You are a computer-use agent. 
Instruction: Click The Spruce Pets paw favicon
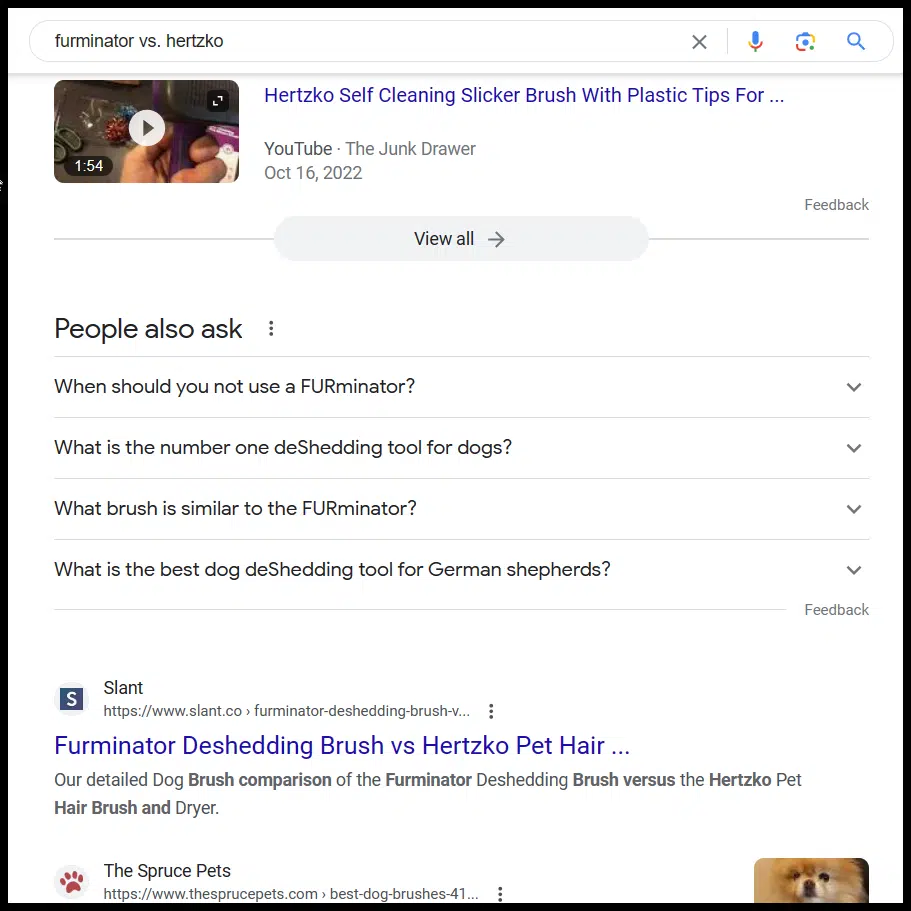(x=71, y=882)
